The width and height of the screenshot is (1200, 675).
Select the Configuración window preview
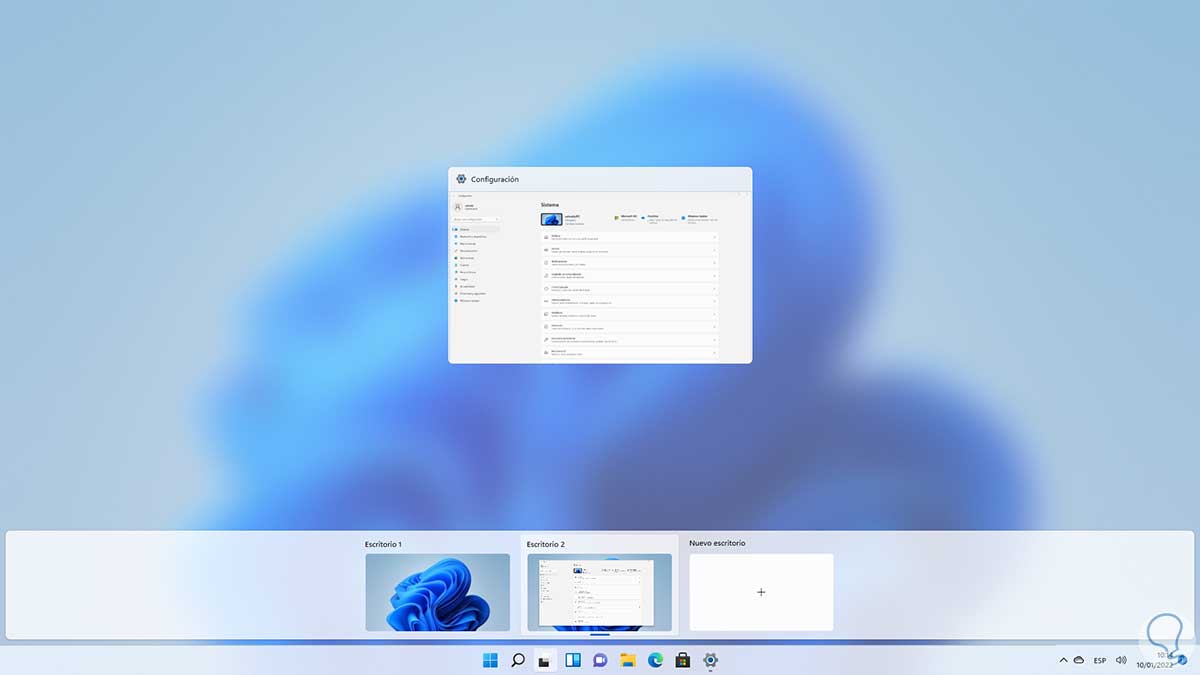pyautogui.click(x=600, y=265)
